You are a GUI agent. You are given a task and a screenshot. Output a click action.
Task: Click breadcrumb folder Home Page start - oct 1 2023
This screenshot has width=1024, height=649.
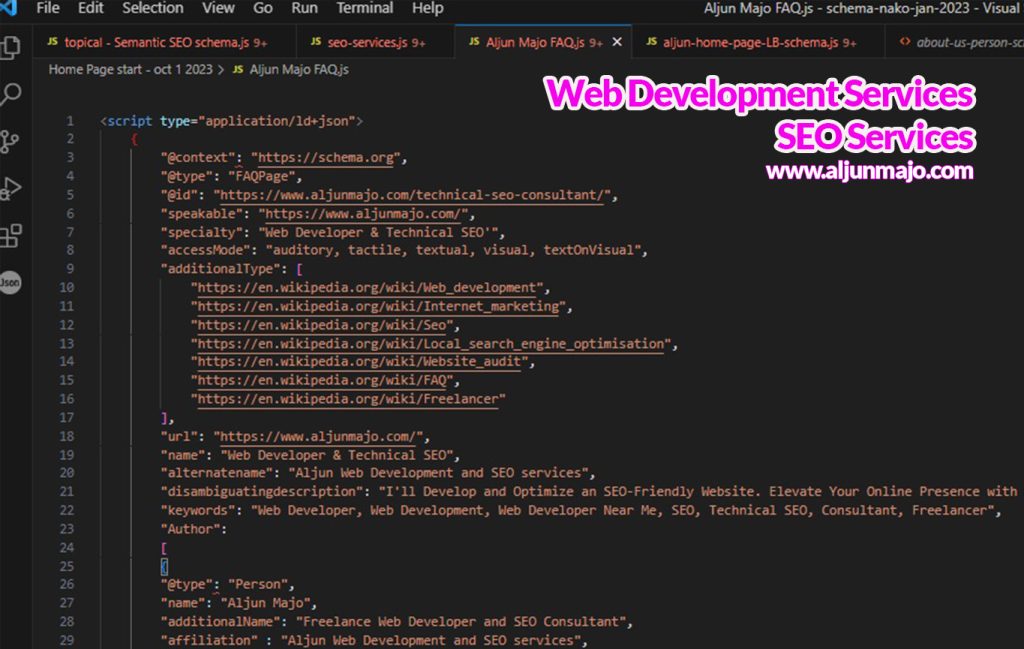(x=131, y=70)
